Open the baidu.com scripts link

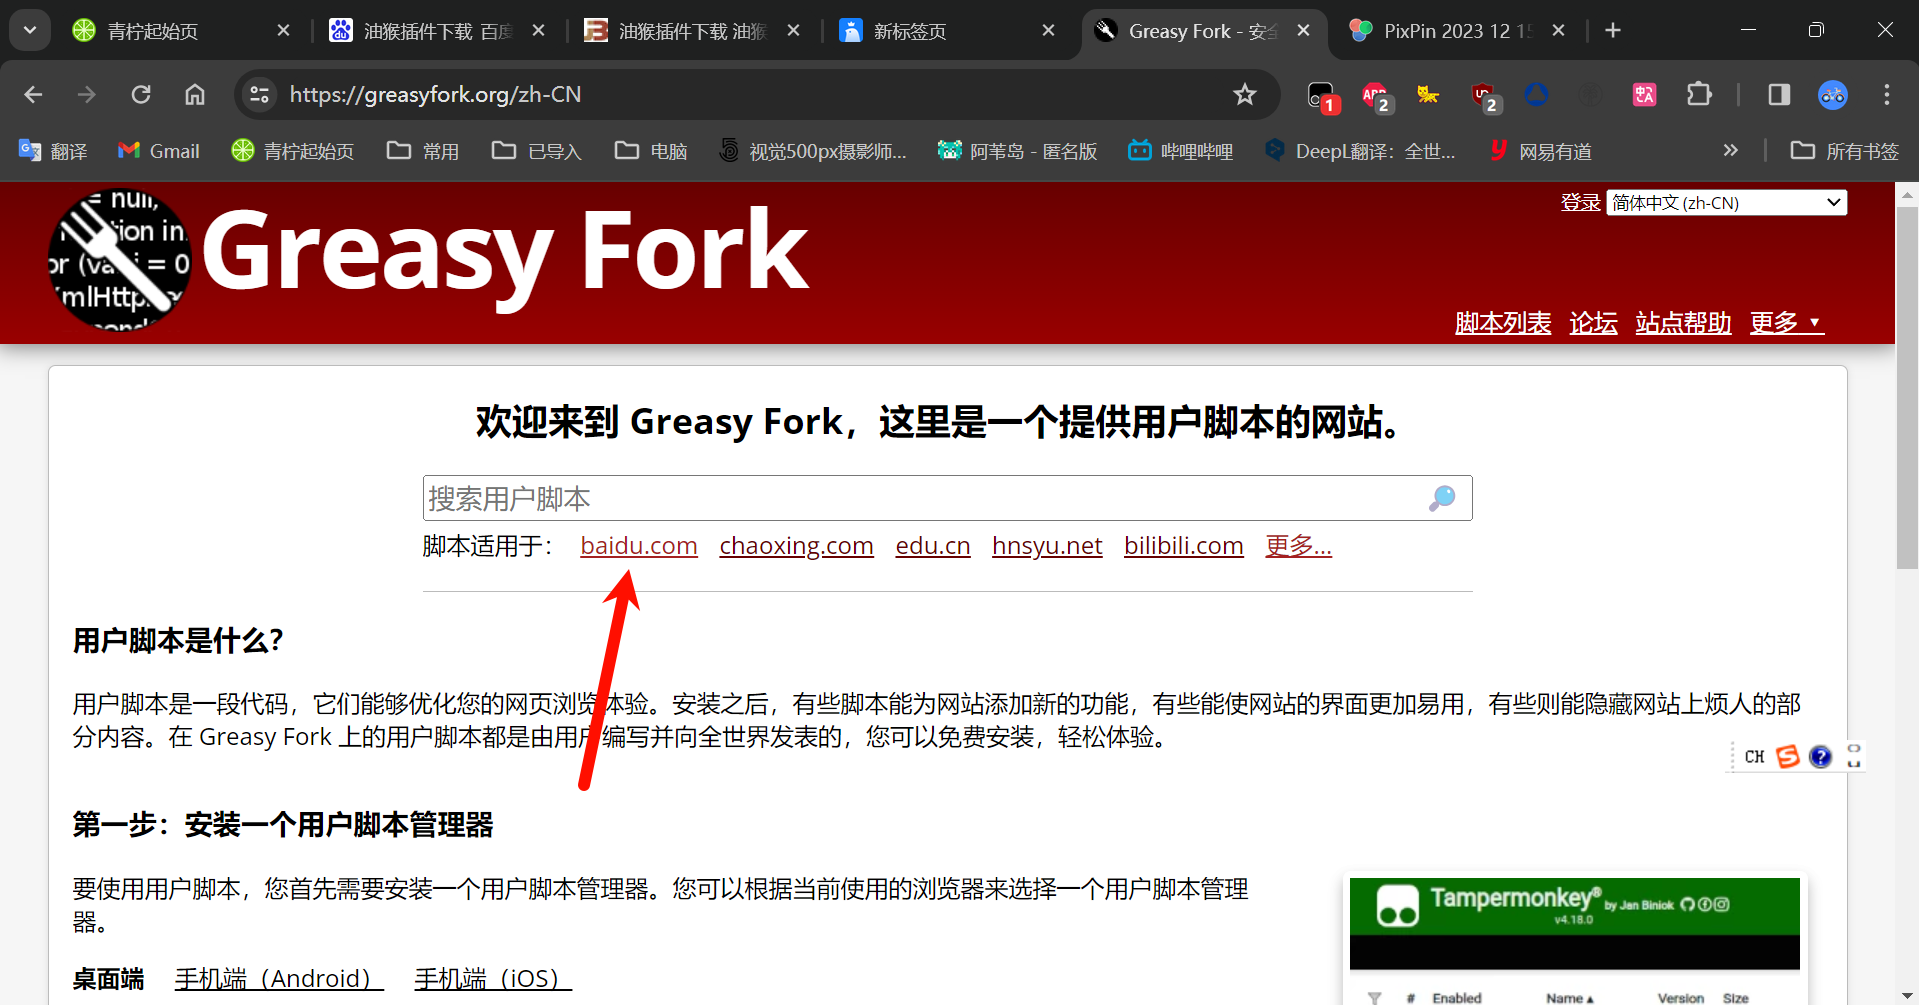pos(638,546)
